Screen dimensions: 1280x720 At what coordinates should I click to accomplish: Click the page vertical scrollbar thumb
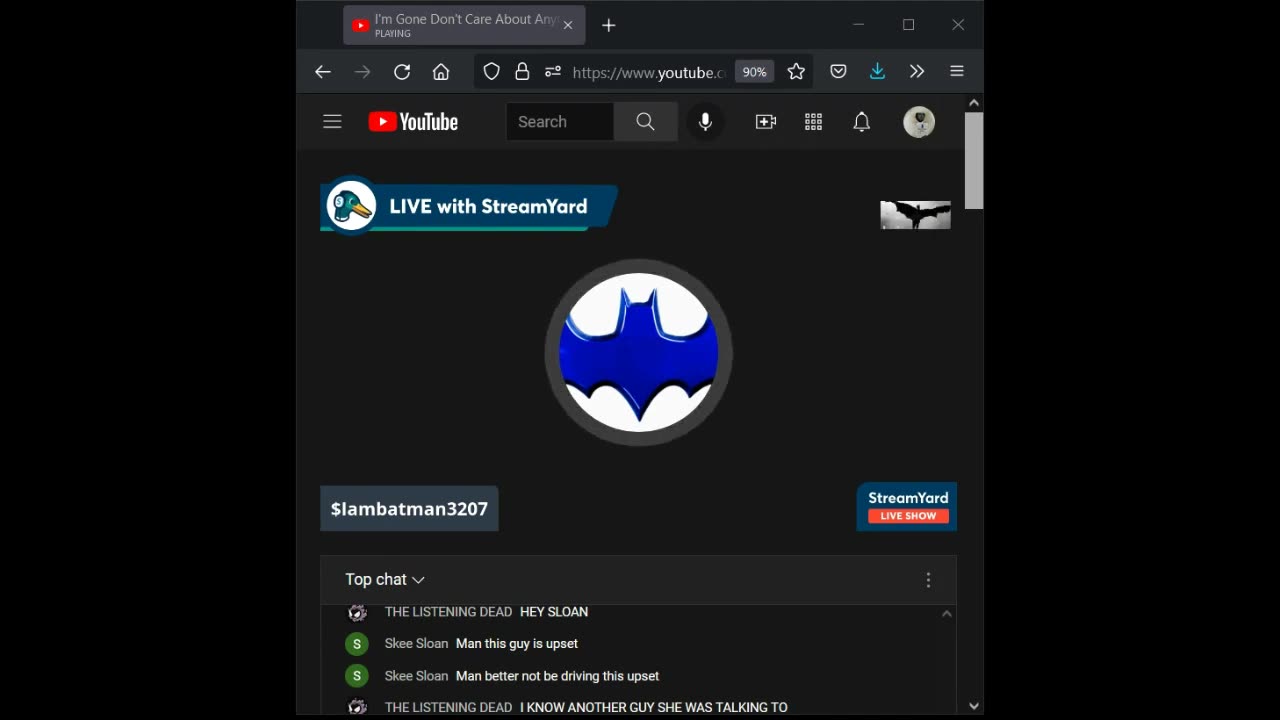(x=974, y=161)
